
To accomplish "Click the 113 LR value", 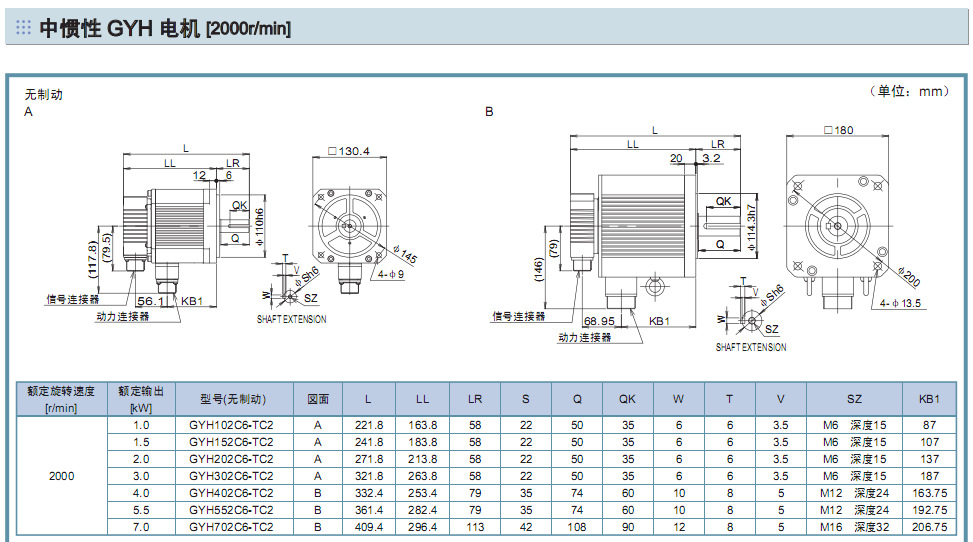I will (x=475, y=527).
